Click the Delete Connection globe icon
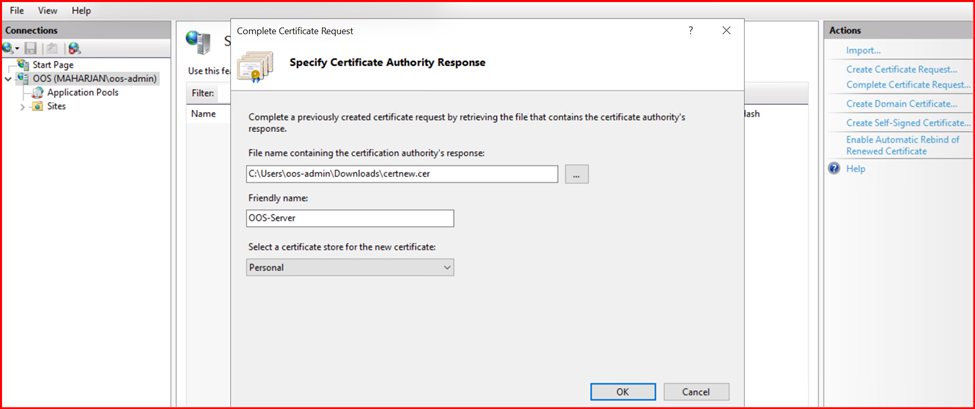 [x=74, y=48]
